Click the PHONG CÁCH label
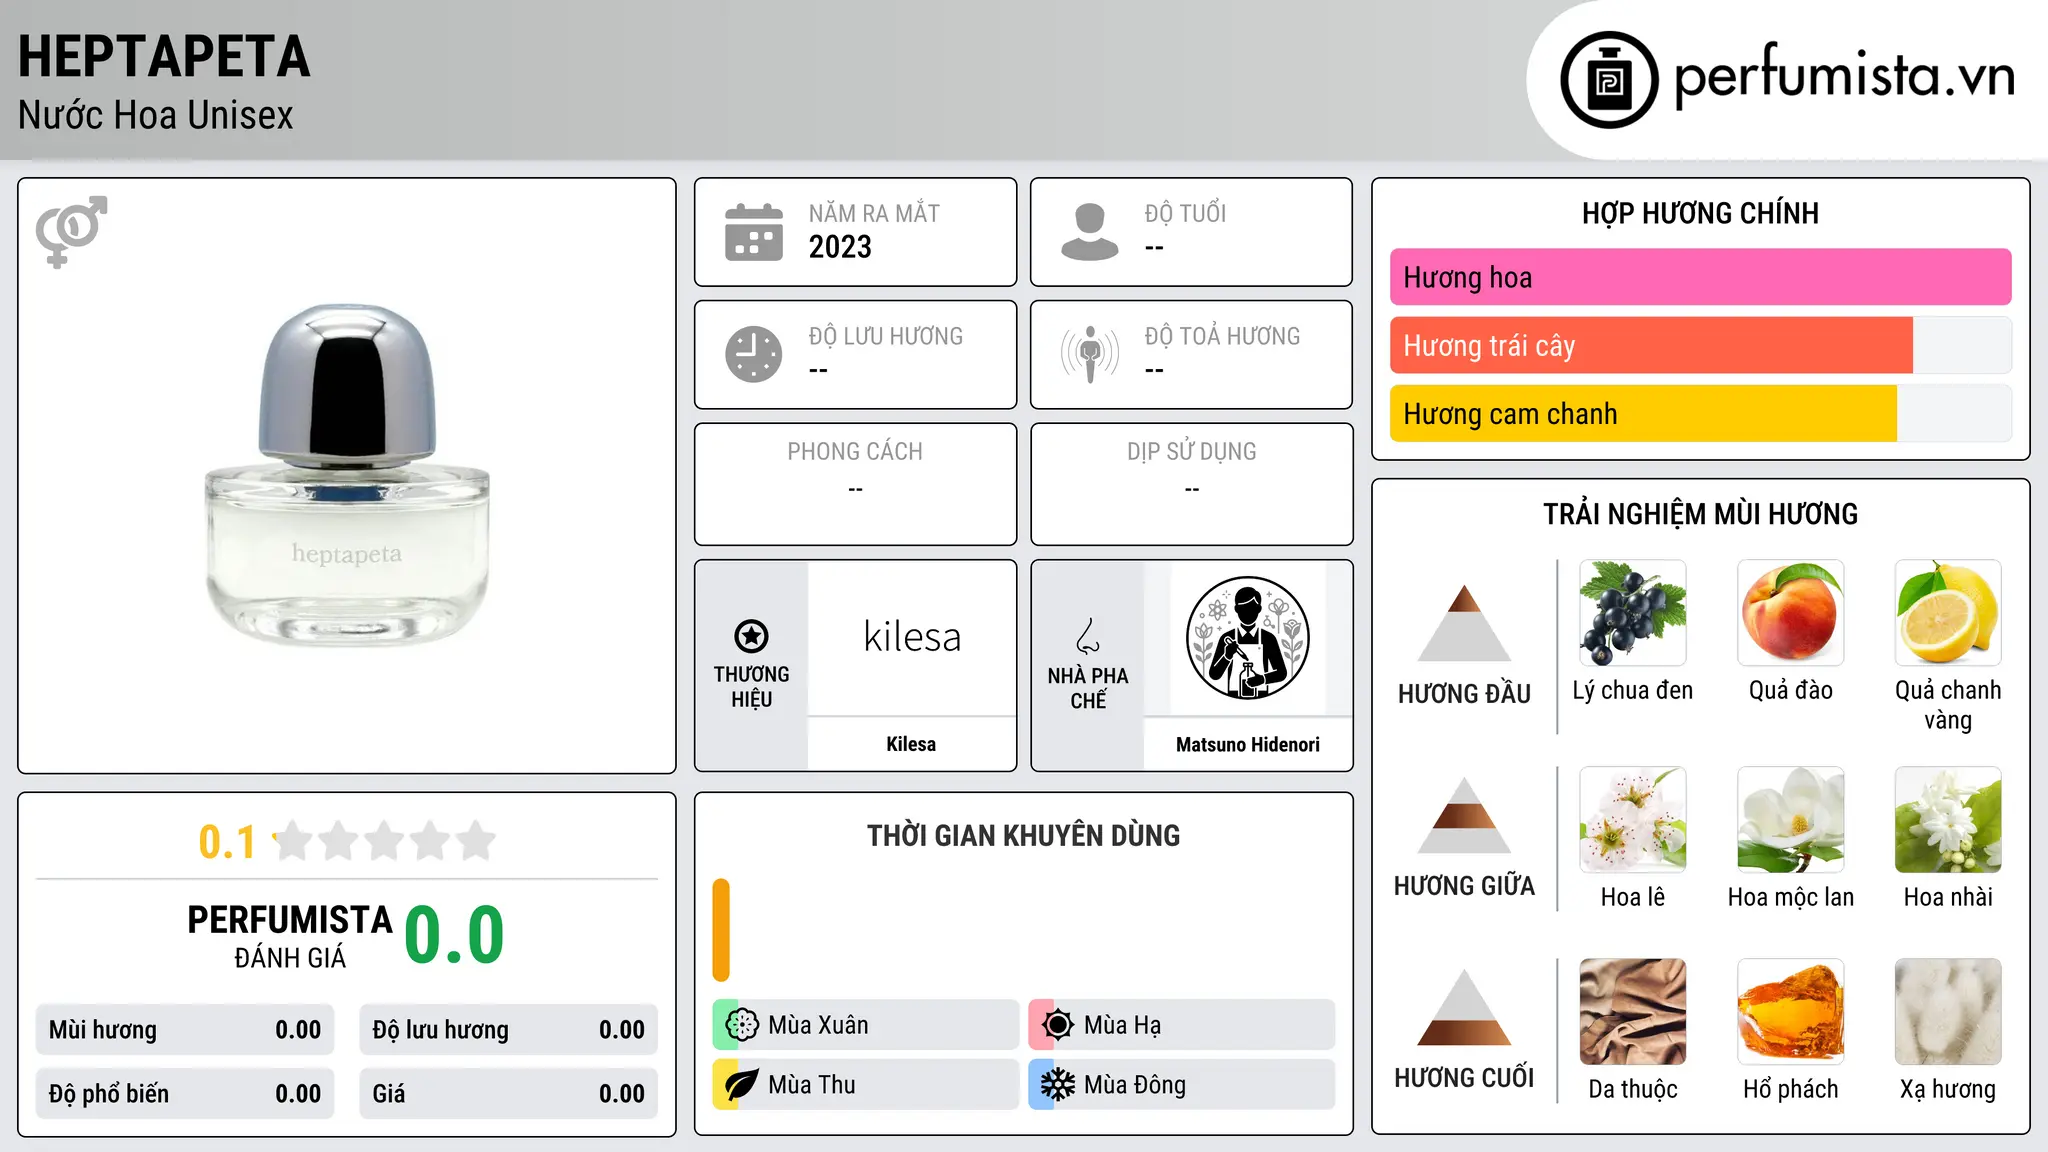 [x=855, y=452]
